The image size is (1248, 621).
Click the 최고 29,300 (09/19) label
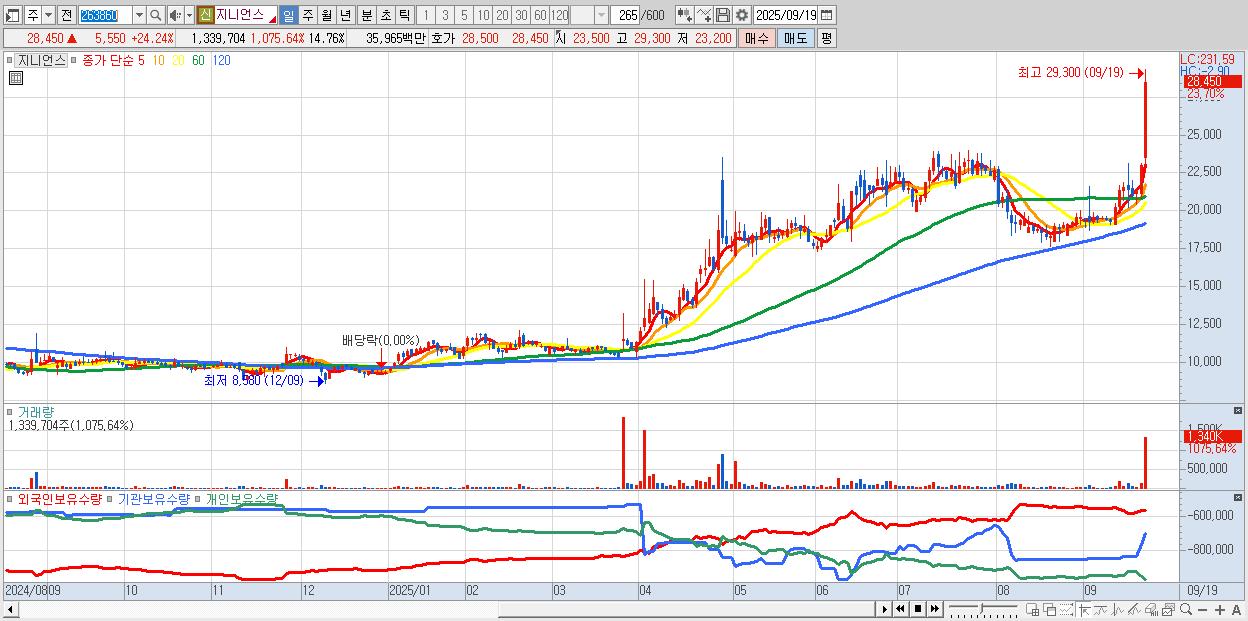tap(1070, 72)
